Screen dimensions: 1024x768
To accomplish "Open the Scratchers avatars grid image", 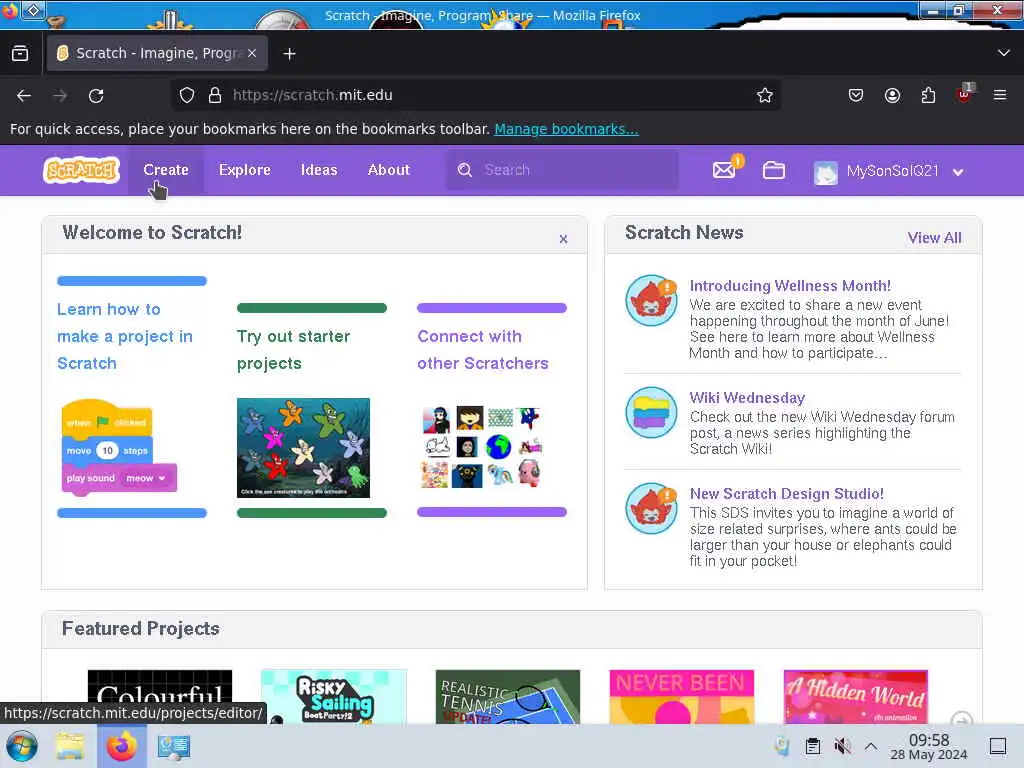I will [x=483, y=447].
